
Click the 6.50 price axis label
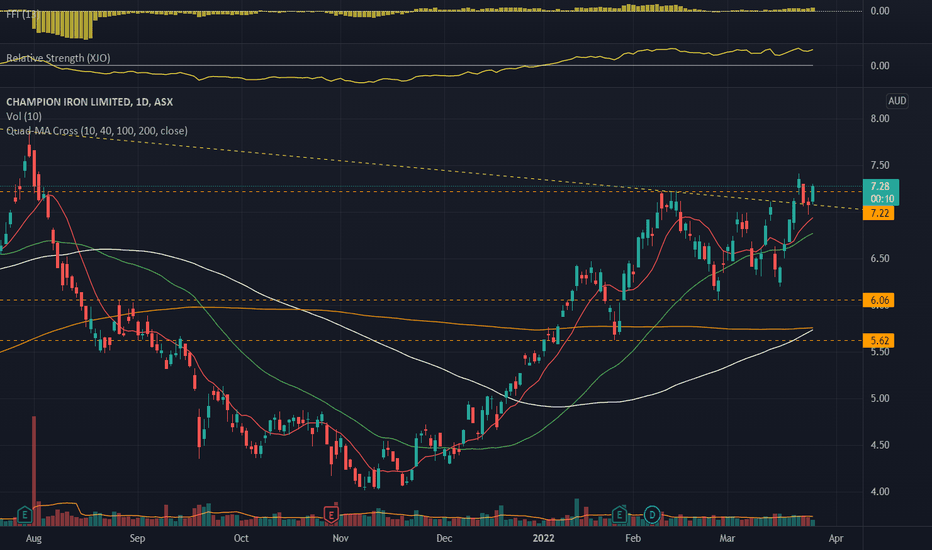click(880, 259)
